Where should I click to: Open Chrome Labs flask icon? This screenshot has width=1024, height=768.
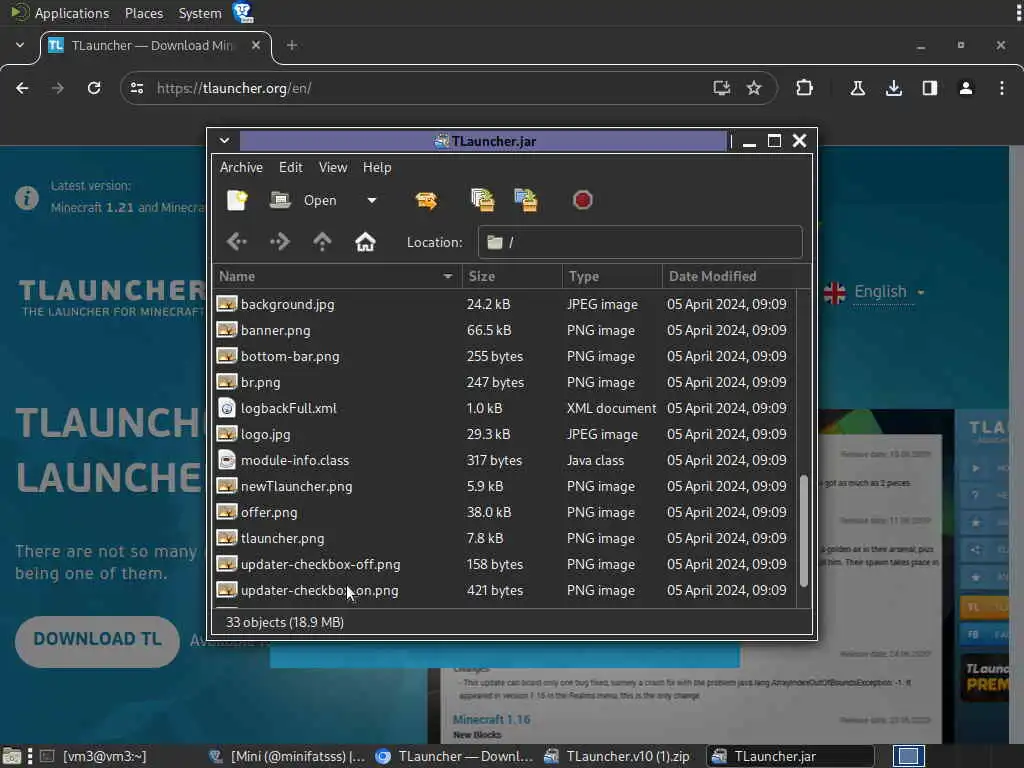857,88
